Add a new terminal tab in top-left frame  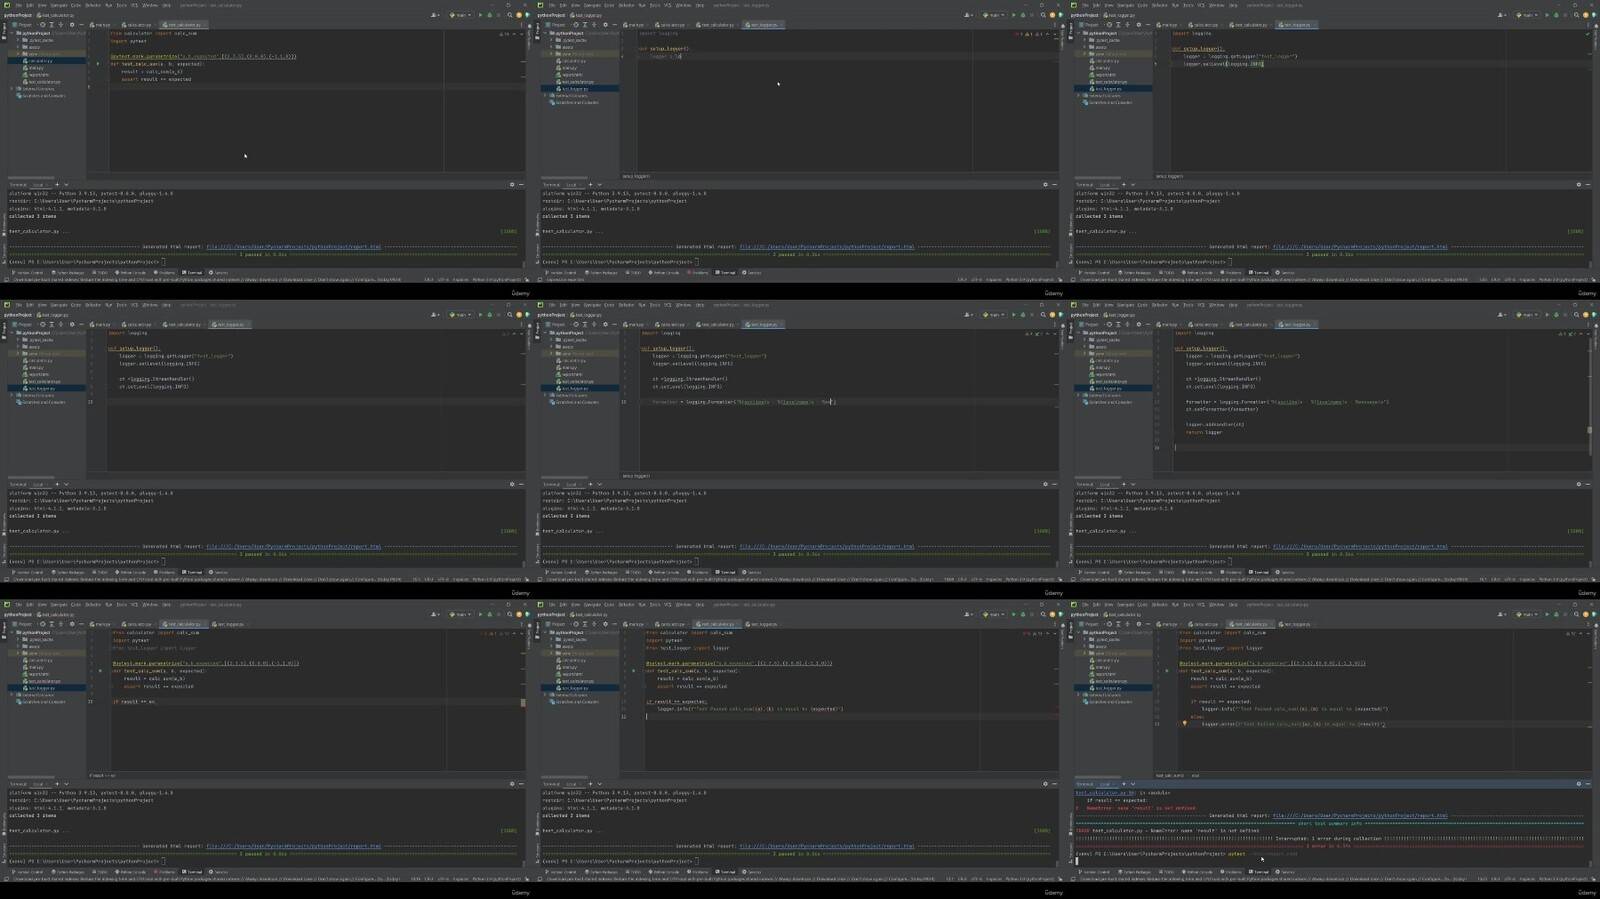pyautogui.click(x=57, y=185)
